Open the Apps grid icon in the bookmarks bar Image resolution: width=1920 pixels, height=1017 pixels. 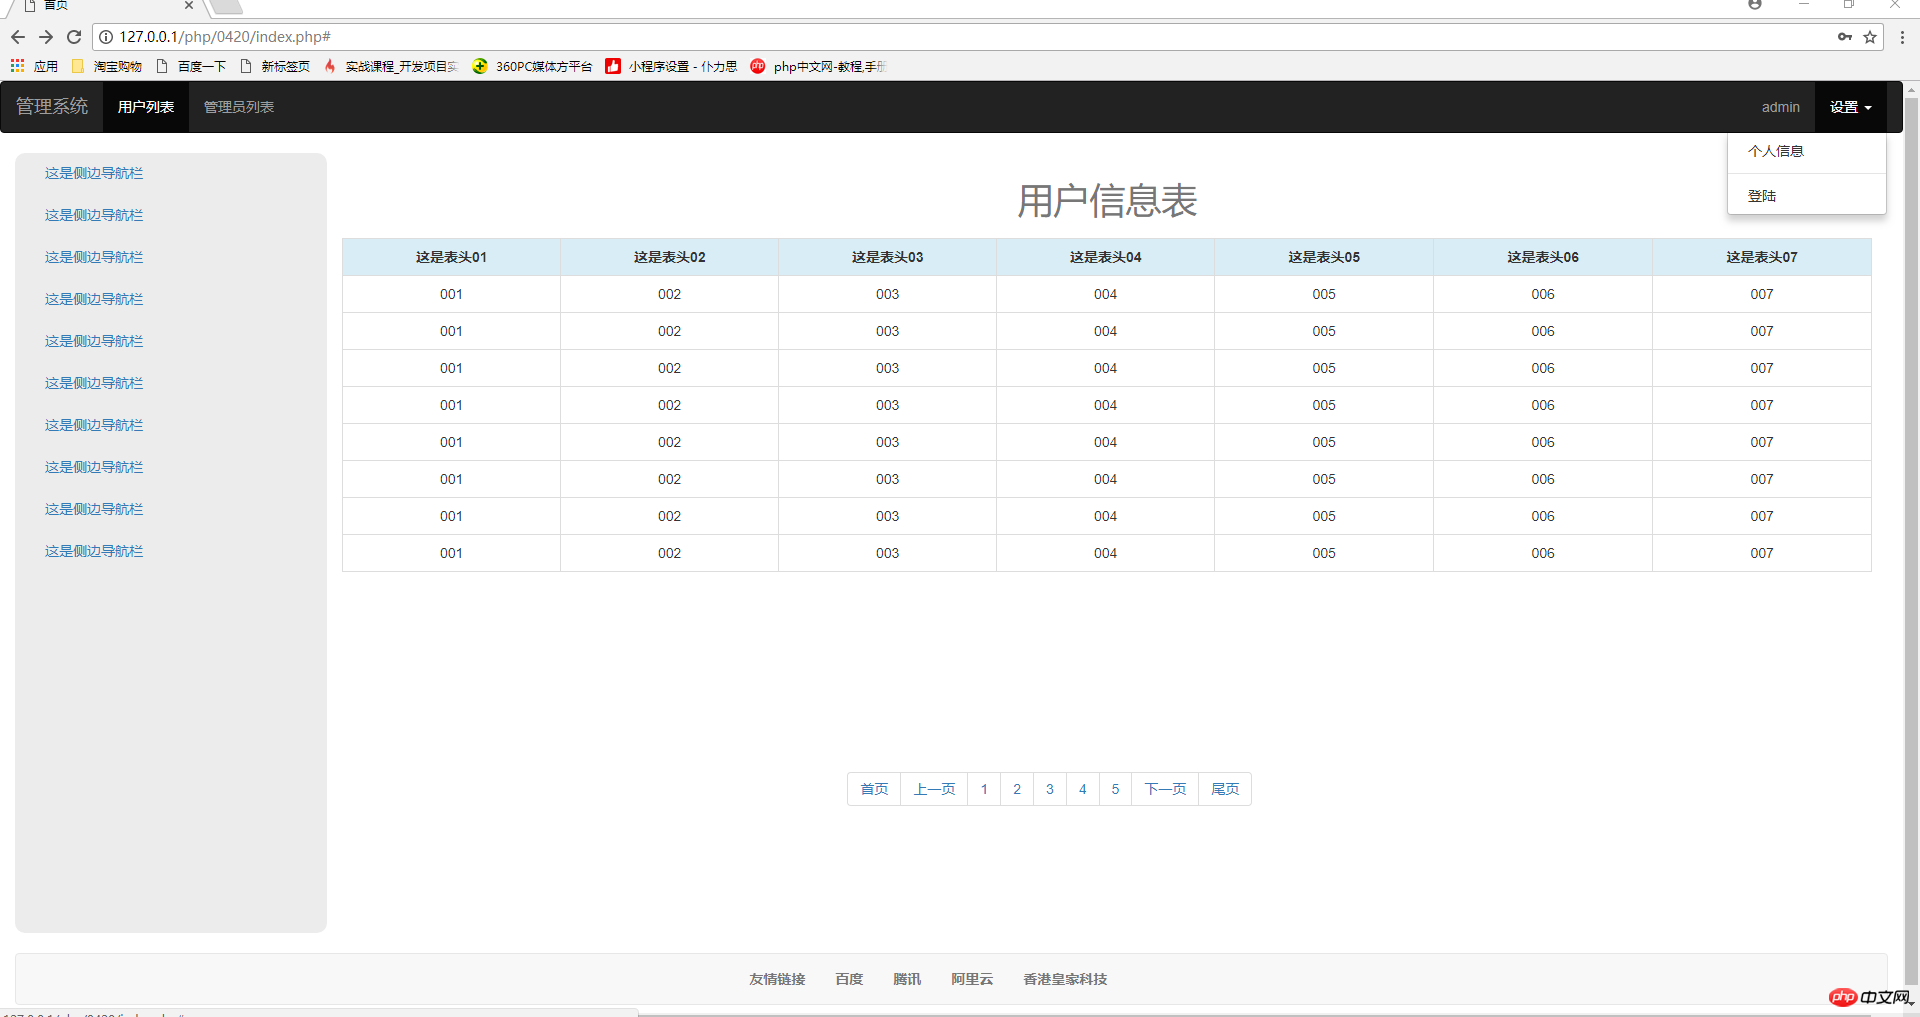point(17,66)
